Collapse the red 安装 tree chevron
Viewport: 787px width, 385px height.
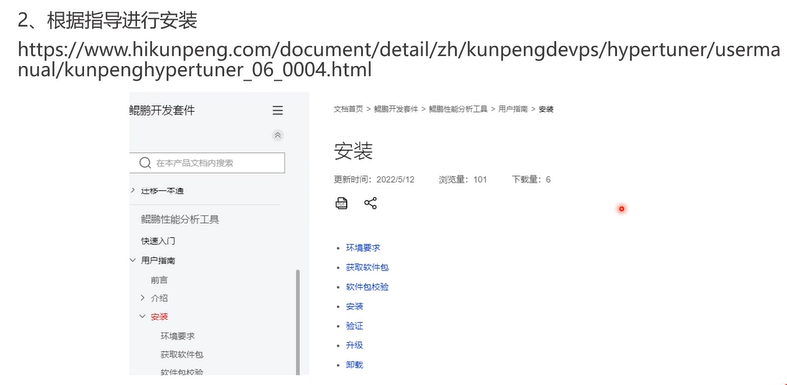143,316
